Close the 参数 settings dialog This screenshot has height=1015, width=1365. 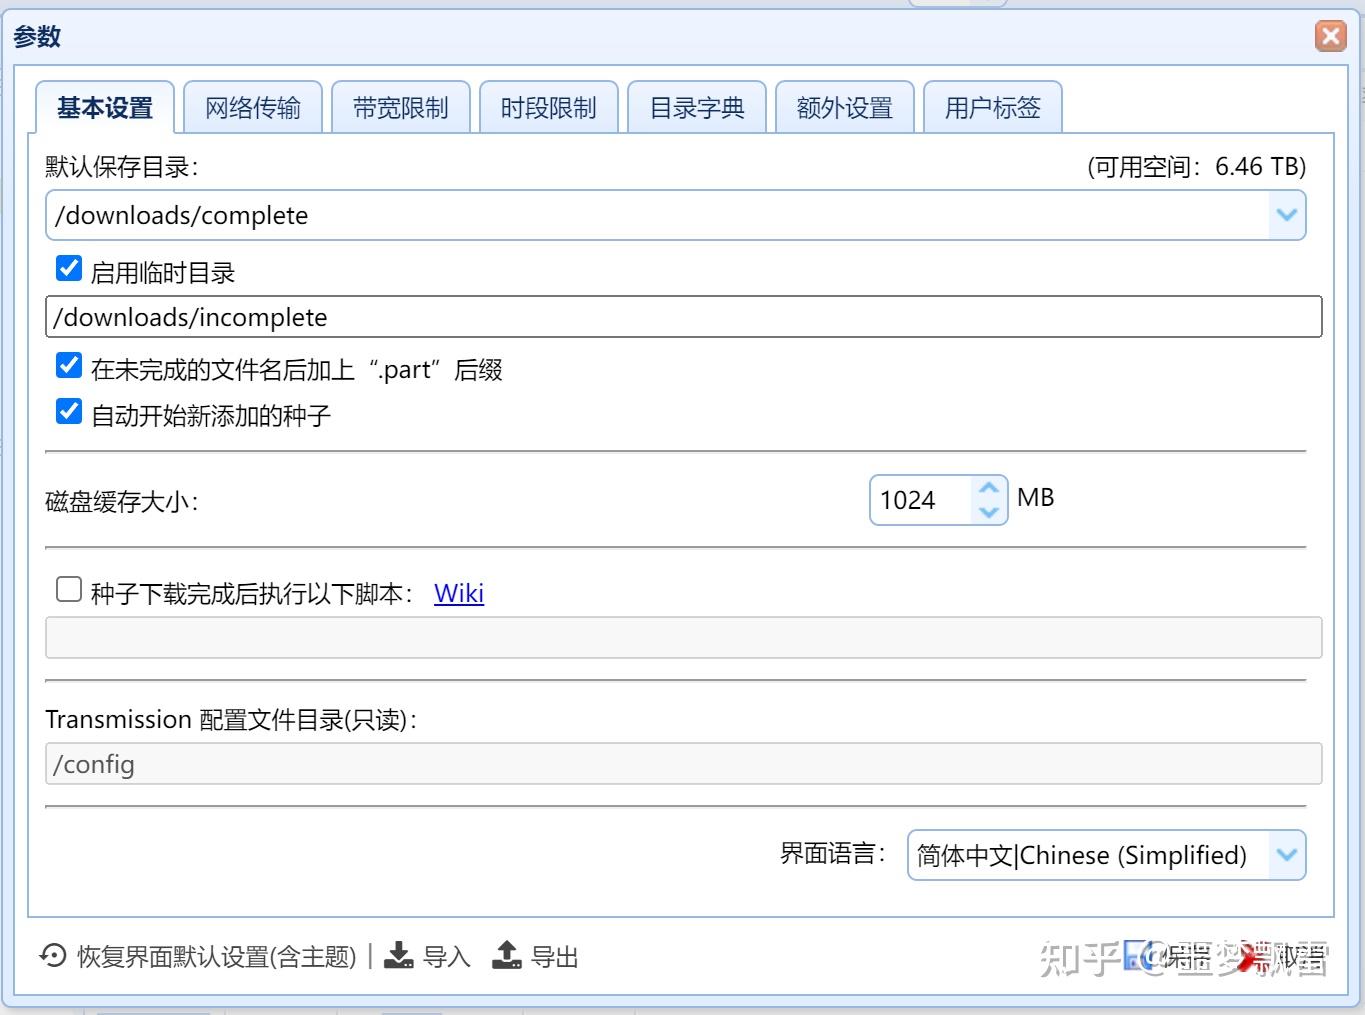(x=1330, y=35)
